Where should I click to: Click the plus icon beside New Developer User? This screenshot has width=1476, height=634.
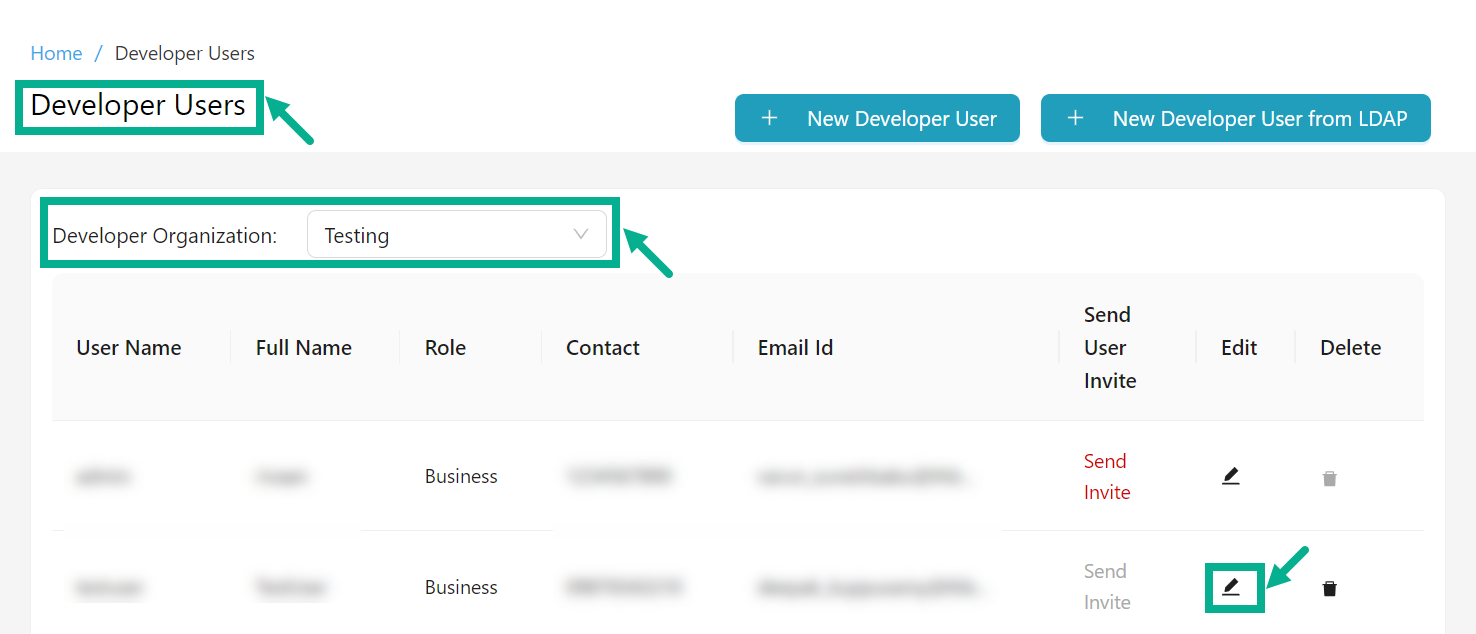(769, 118)
